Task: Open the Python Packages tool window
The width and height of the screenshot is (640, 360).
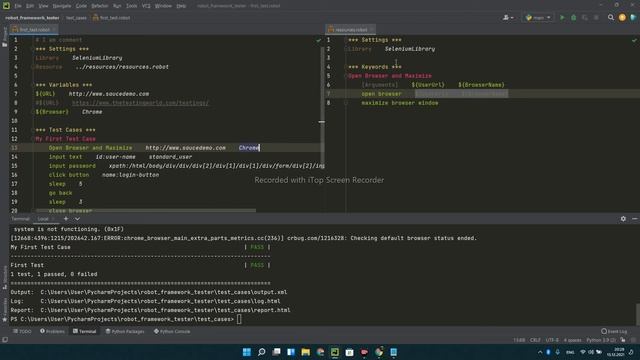Action: coord(125,331)
